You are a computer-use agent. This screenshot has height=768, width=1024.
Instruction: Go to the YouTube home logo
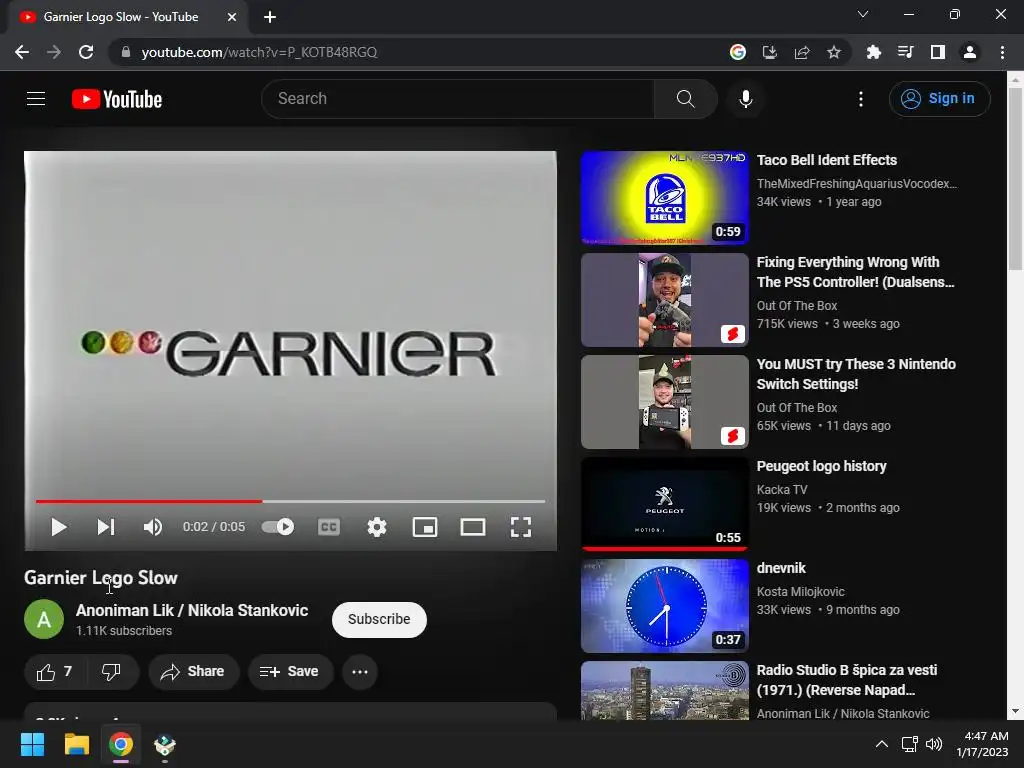point(117,99)
